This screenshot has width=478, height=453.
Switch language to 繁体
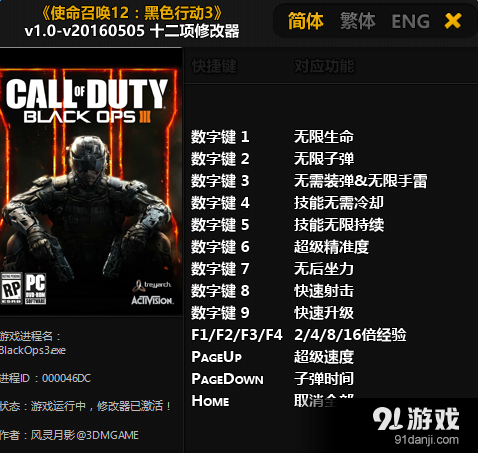pos(358,21)
